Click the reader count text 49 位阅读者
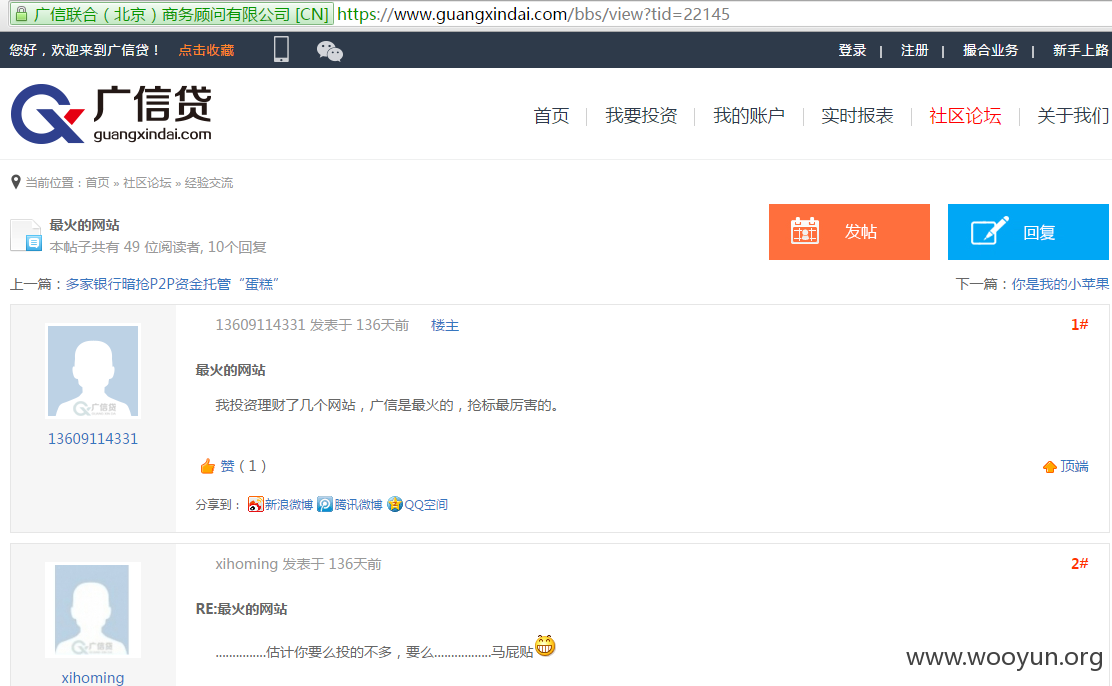 pyautogui.click(x=162, y=247)
